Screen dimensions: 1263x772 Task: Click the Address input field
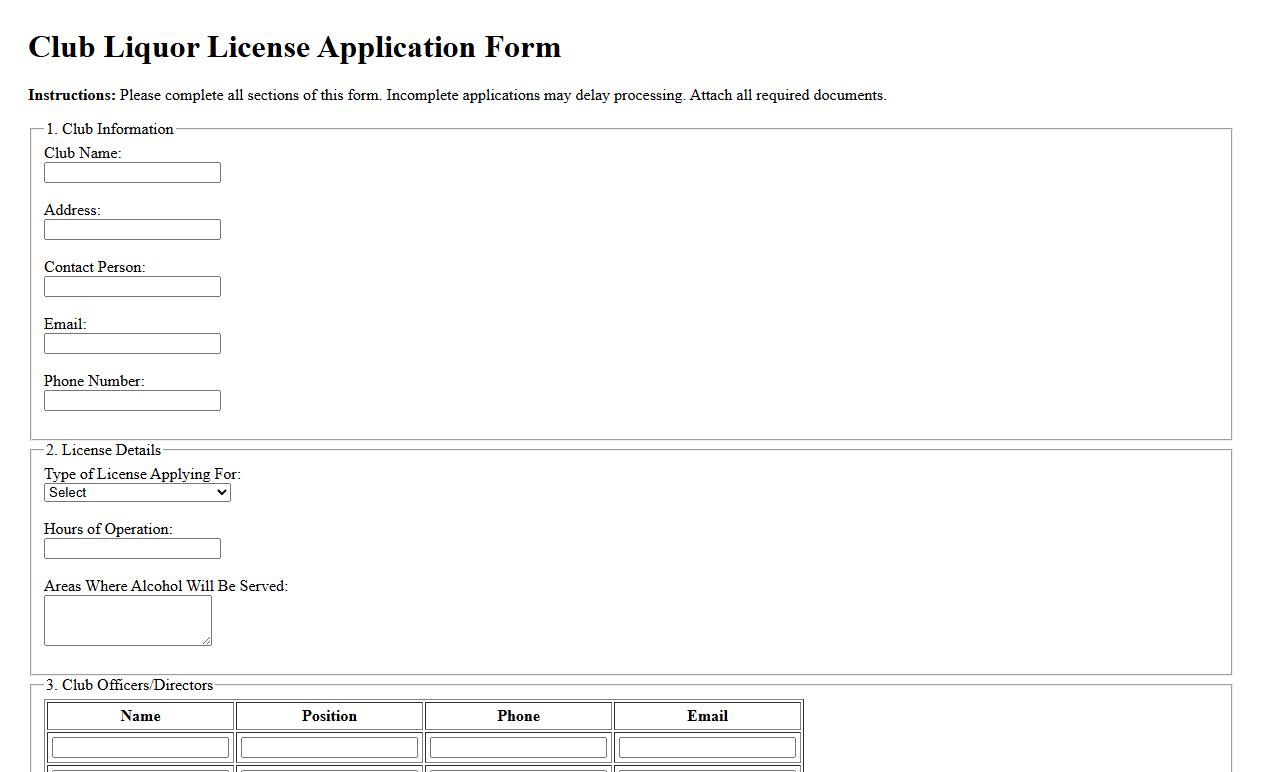point(132,229)
